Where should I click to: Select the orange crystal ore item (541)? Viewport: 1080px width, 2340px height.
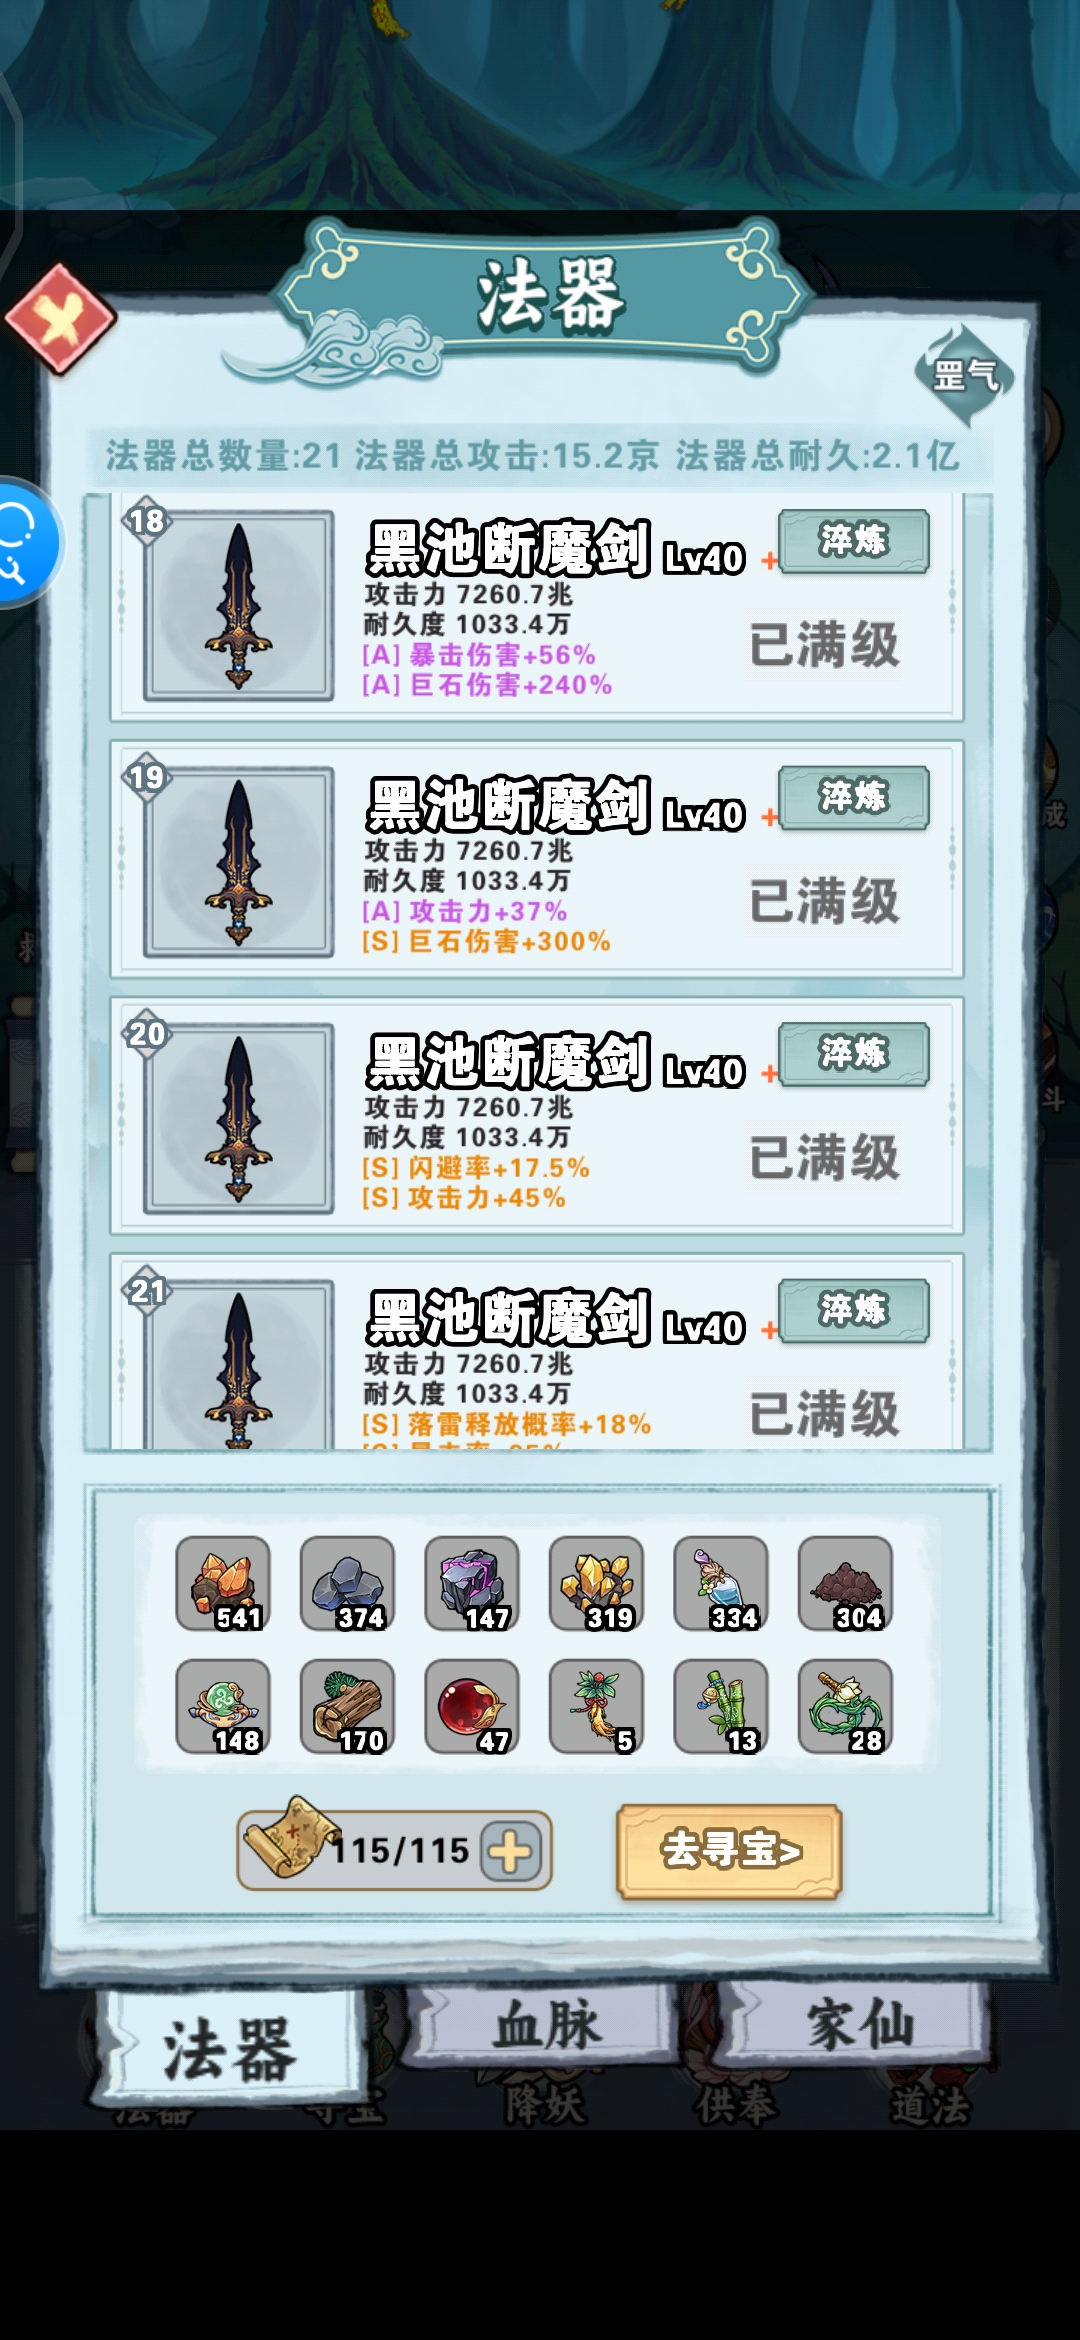(x=223, y=1583)
